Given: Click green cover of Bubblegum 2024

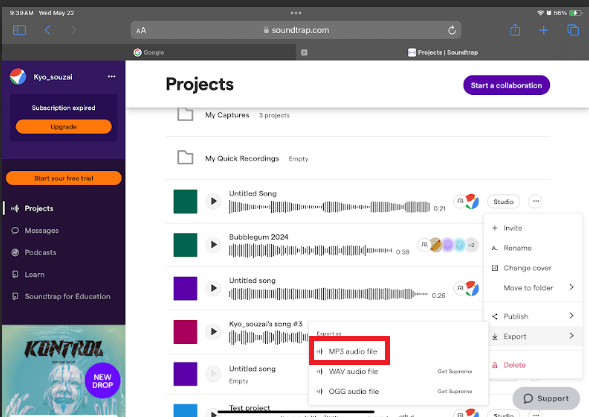Looking at the screenshot, I should 185,245.
